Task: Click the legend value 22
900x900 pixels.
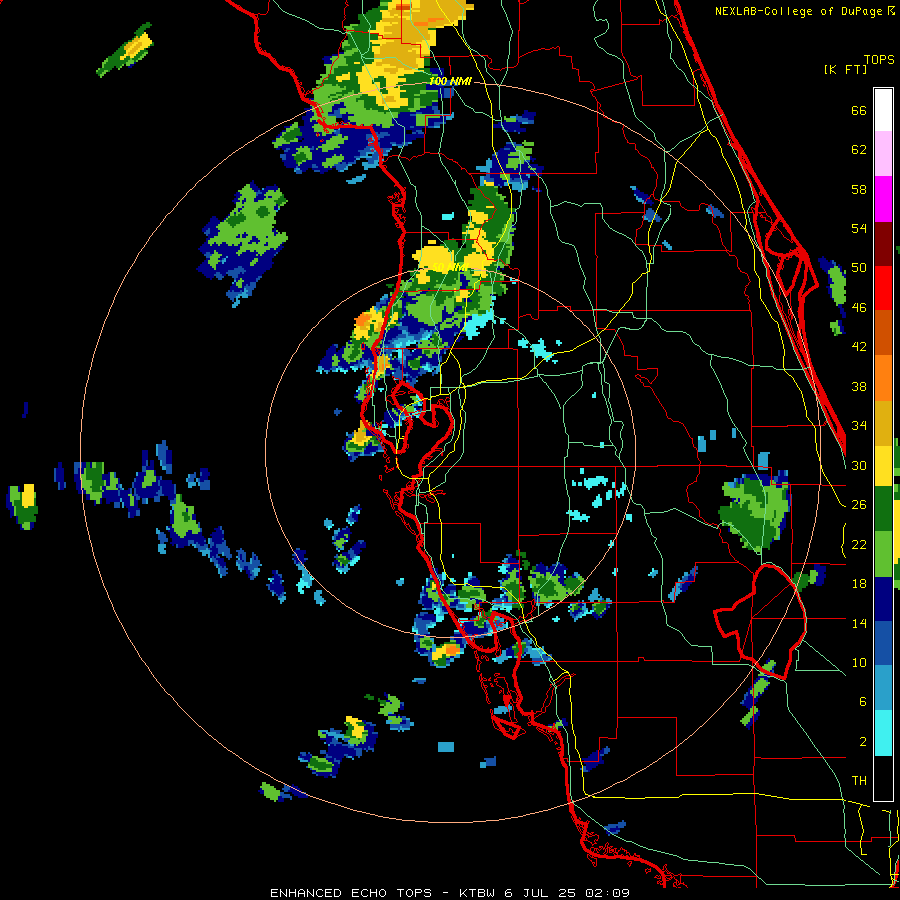Action: click(859, 545)
